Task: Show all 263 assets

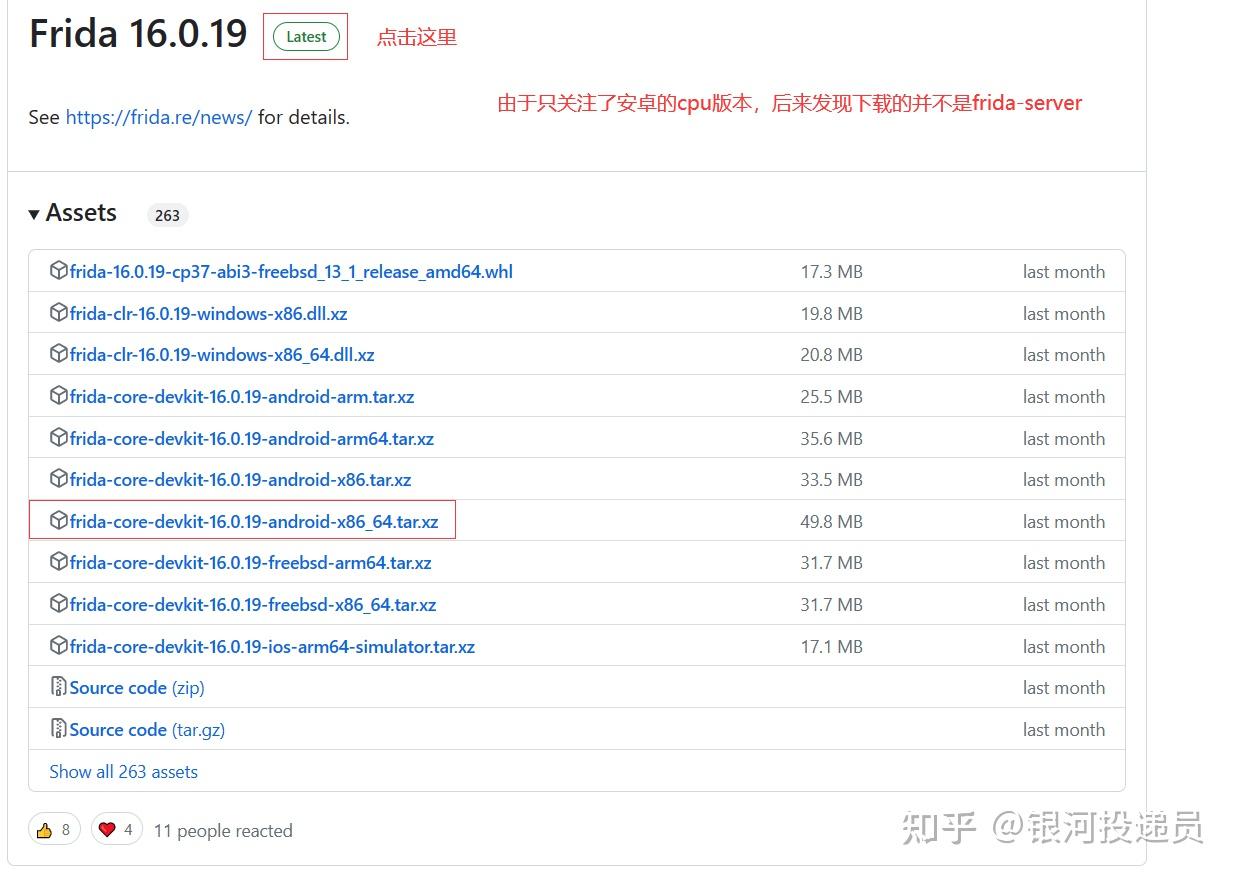Action: click(x=123, y=771)
